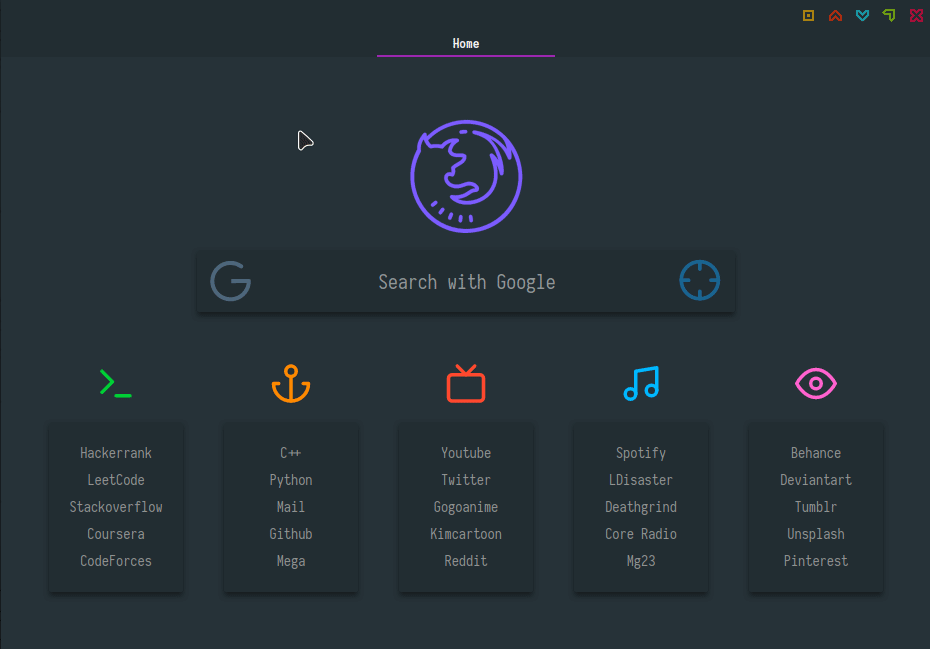Screen dimensions: 930x649
Task: Open Hackerrank
Action: (115, 452)
